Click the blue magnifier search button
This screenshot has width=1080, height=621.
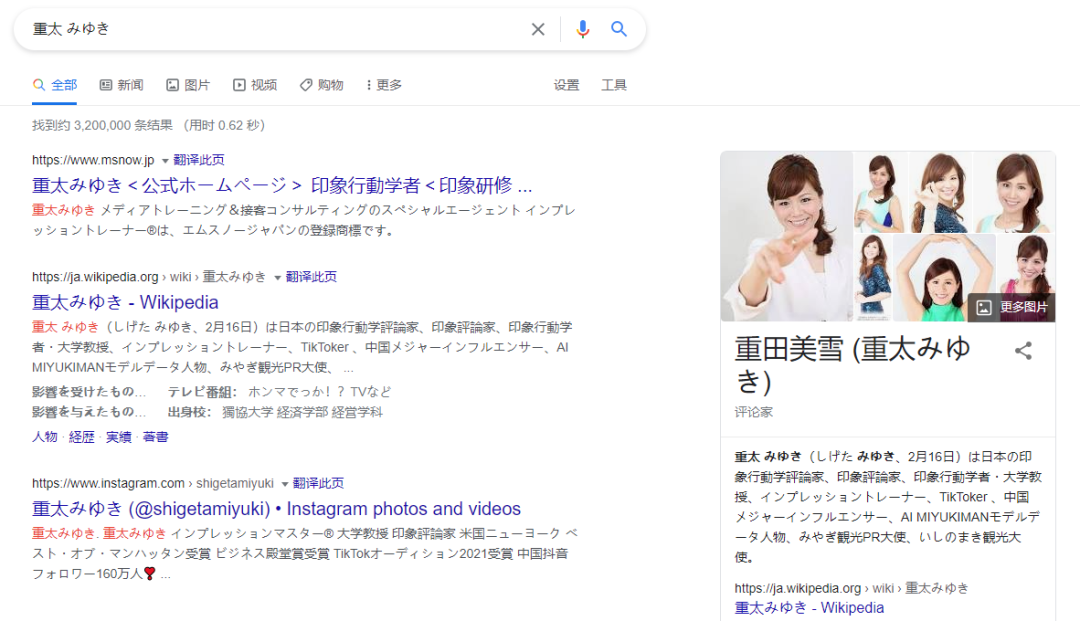click(x=619, y=29)
